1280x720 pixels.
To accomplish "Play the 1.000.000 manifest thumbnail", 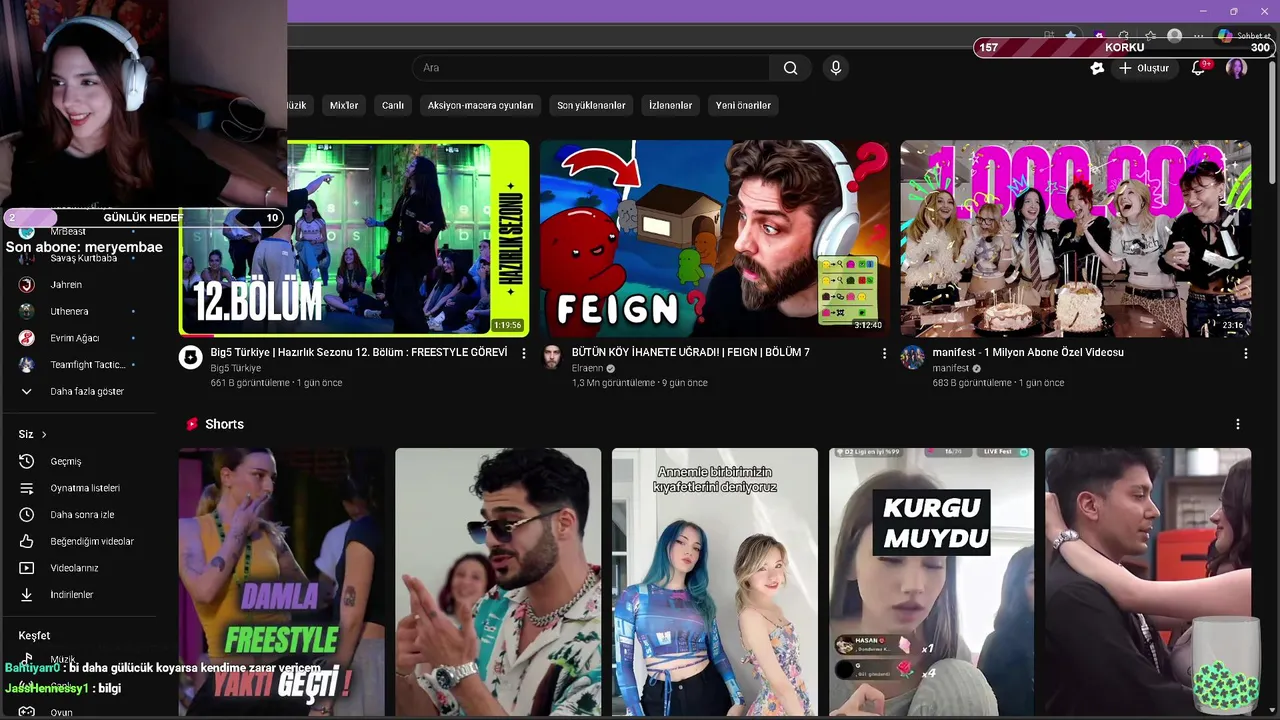I will (x=1075, y=238).
